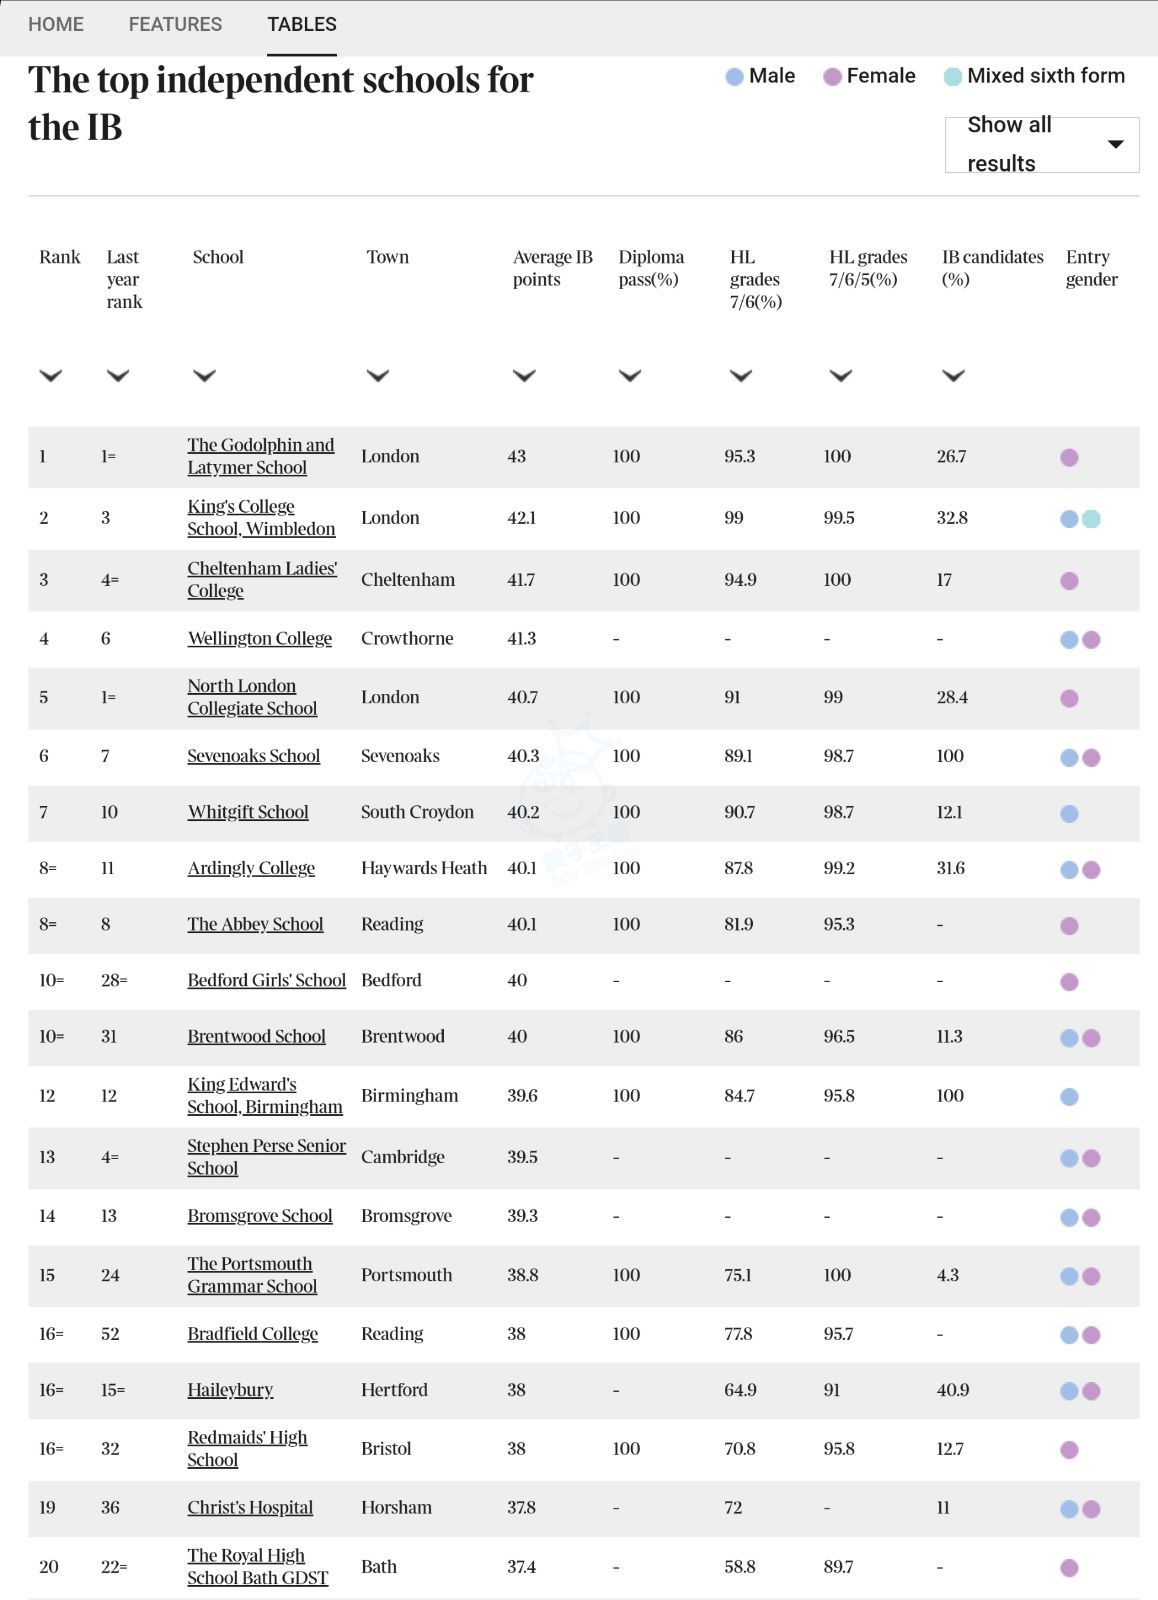Open The Godolphin and Latymer School link
The width and height of the screenshot is (1158, 1600).
coord(260,456)
